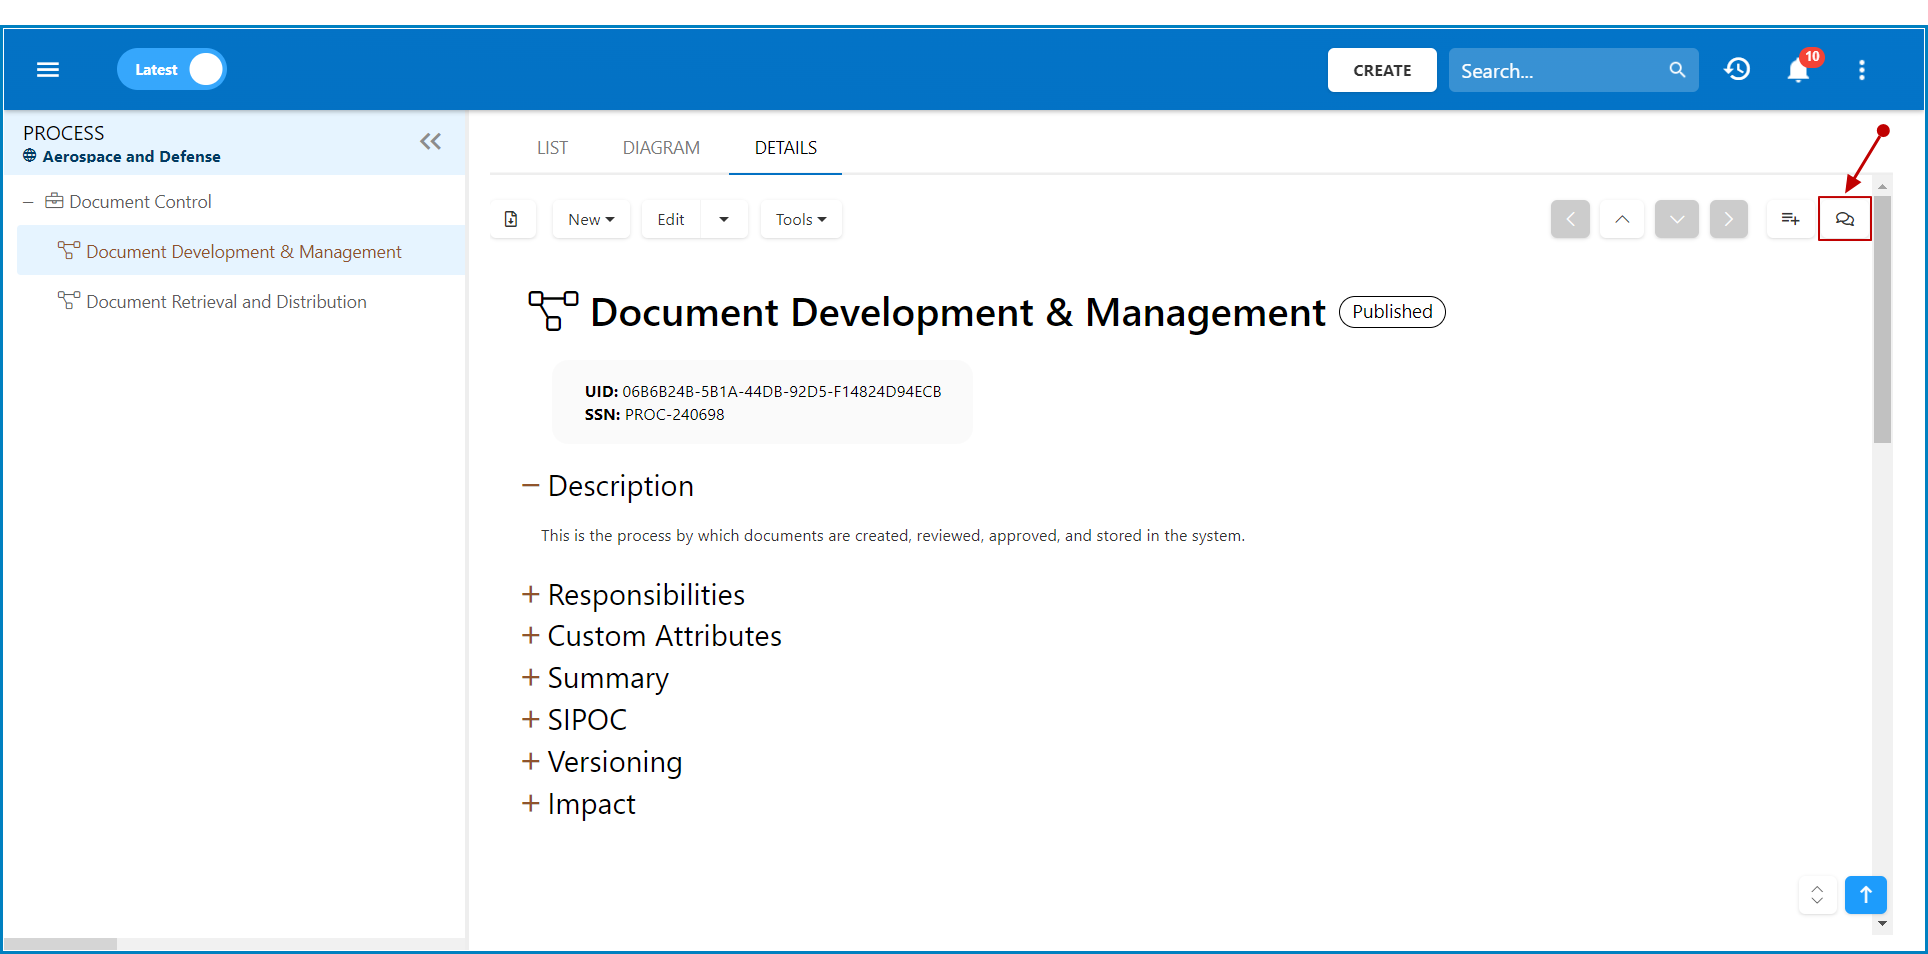Open notifications bell with 10 badge
1928x954 pixels.
click(x=1799, y=70)
